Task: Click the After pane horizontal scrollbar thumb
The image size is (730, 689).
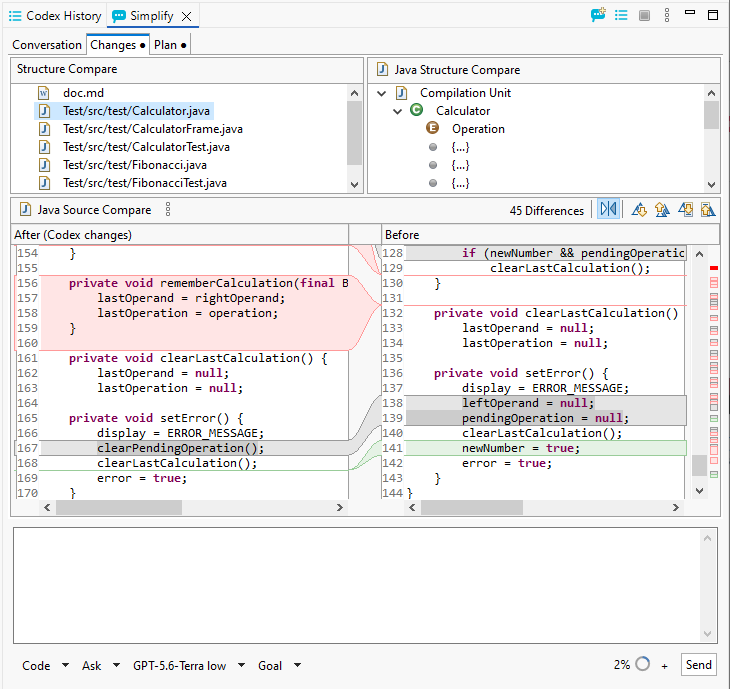Action: tap(119, 507)
